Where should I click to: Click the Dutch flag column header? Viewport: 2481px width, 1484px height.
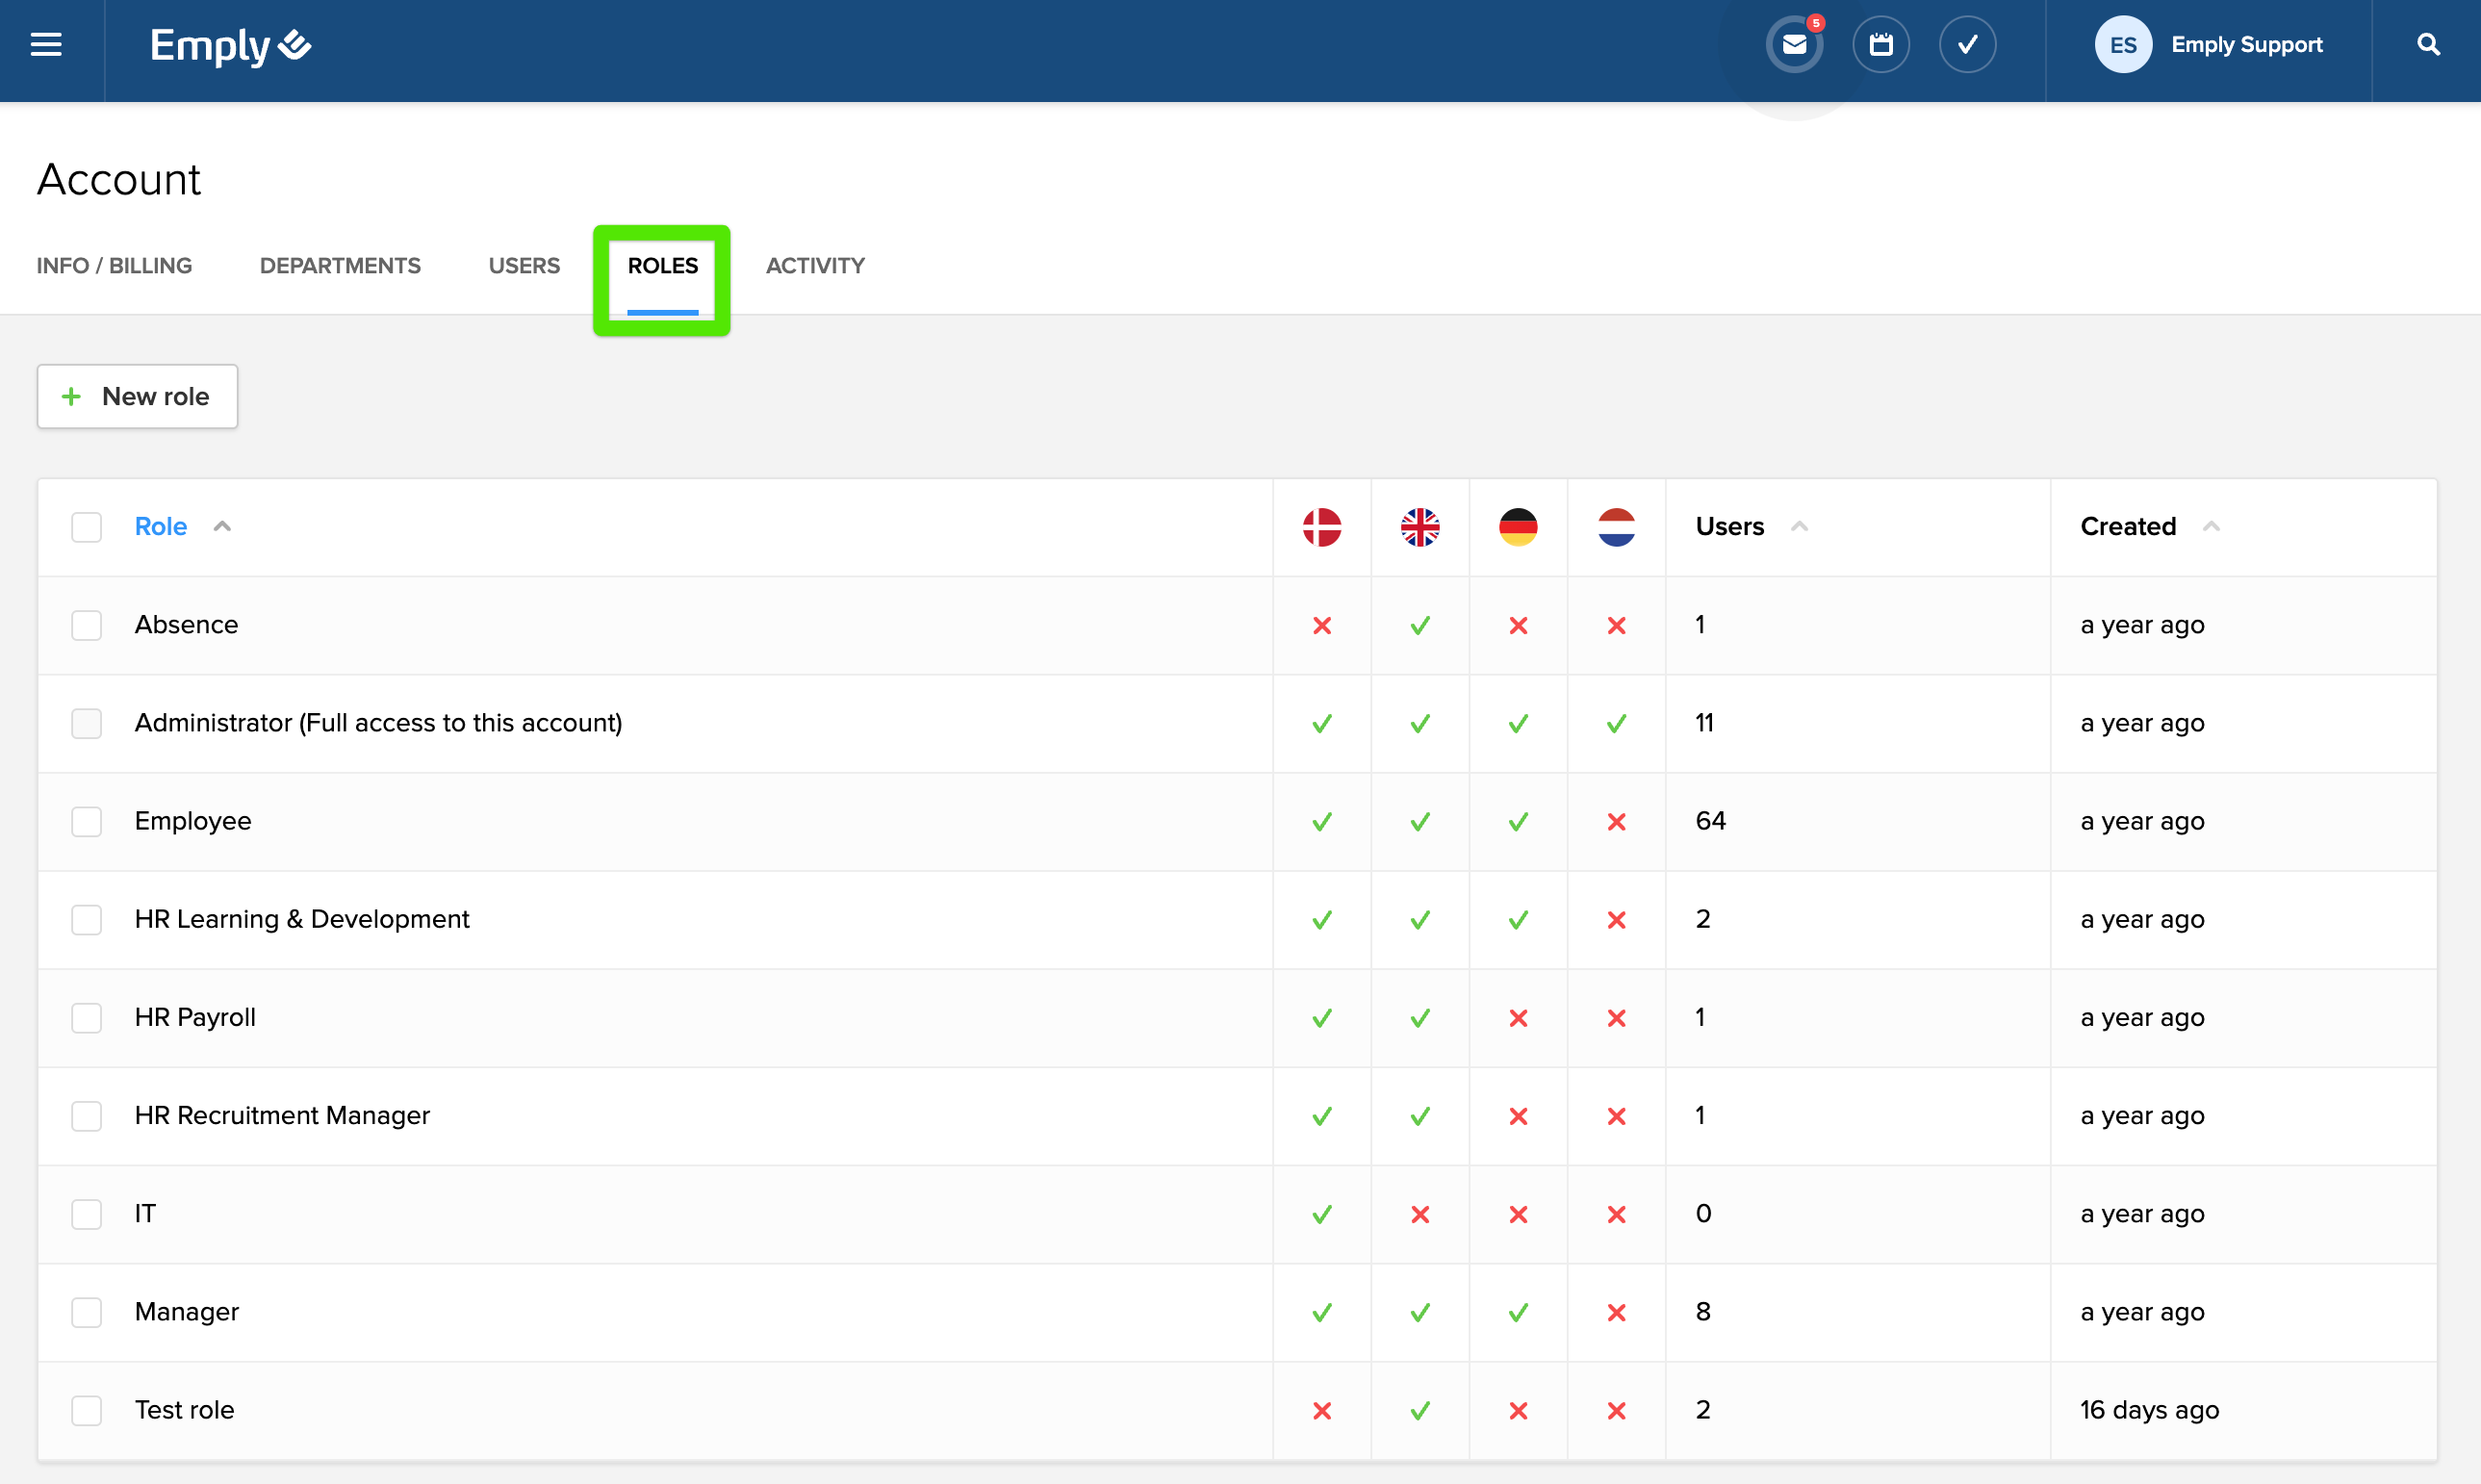tap(1615, 527)
